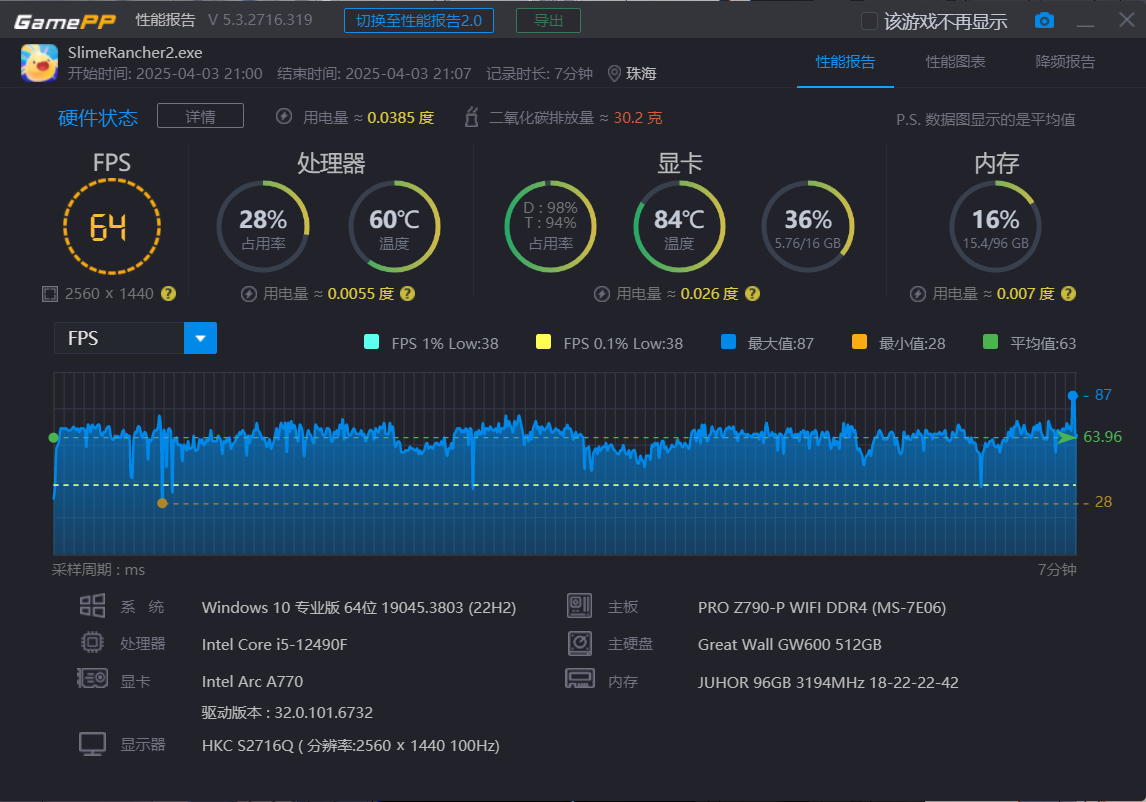Click the GPU D:98% T:94% usage gauge
The height and width of the screenshot is (802, 1146).
click(x=550, y=227)
